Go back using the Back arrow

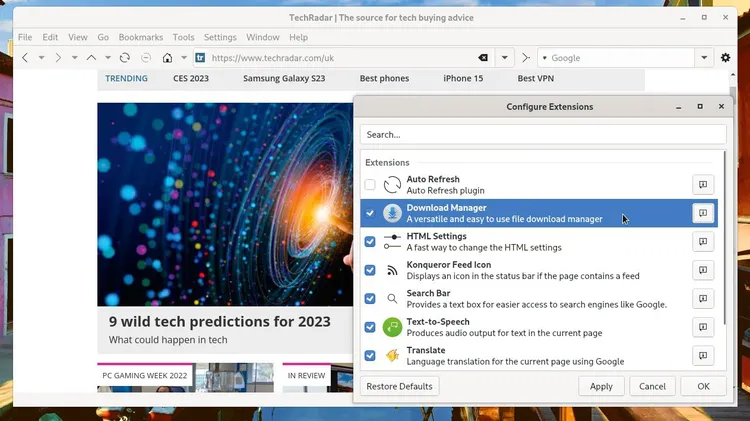[x=25, y=58]
